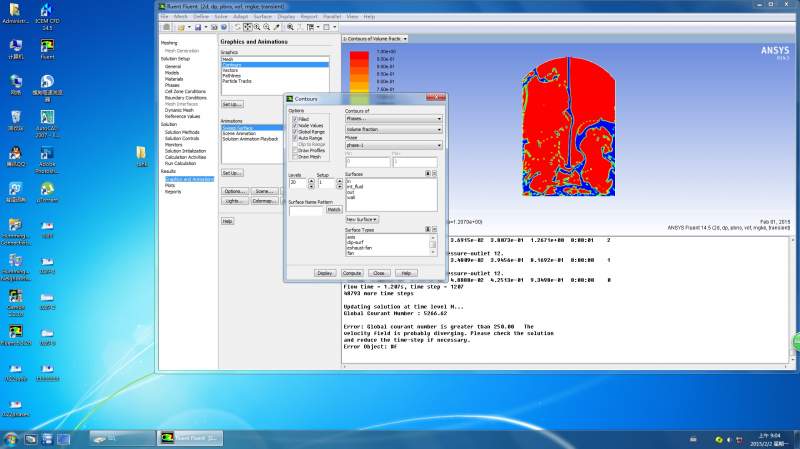This screenshot has height=449, width=800.
Task: Expand the save icon dropdown arrow
Action: [206, 27]
